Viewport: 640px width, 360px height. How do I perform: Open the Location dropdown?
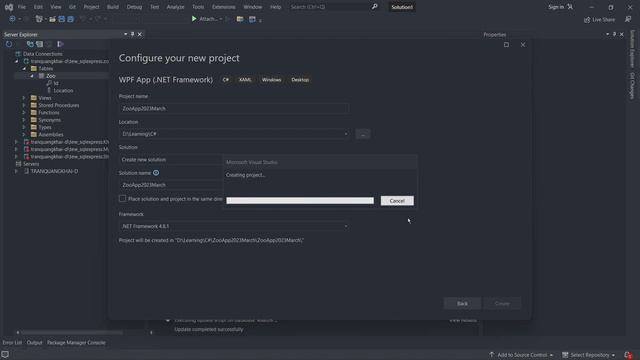[346, 134]
